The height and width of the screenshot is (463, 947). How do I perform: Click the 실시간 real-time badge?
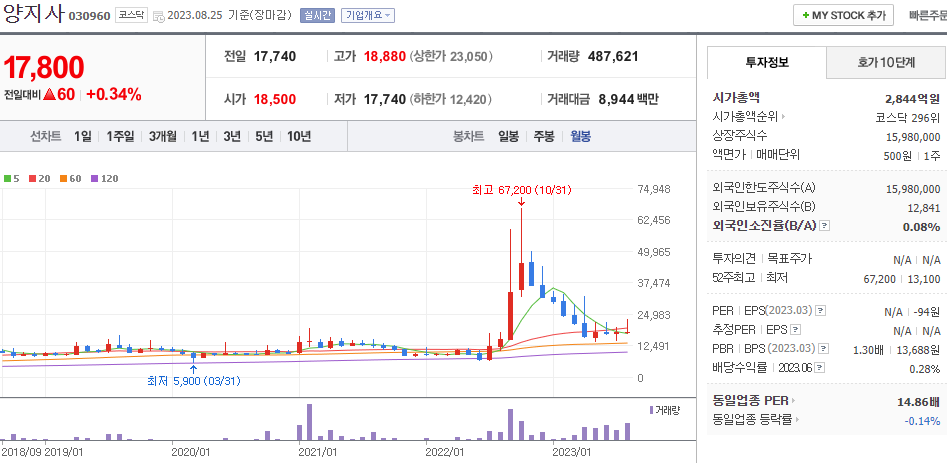point(317,16)
